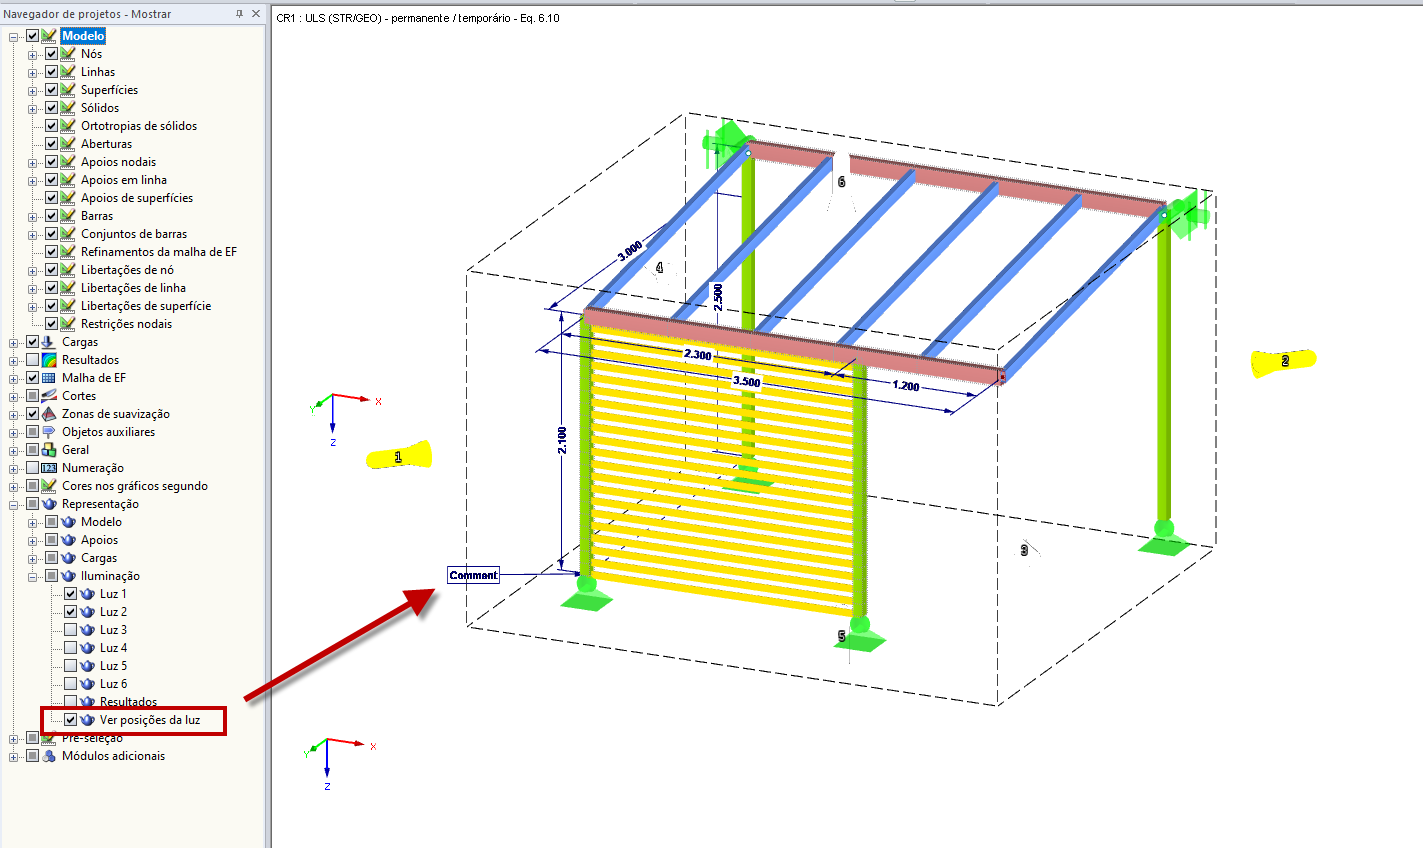
Task: Select the Luz 5 tree row
Action: (x=113, y=666)
